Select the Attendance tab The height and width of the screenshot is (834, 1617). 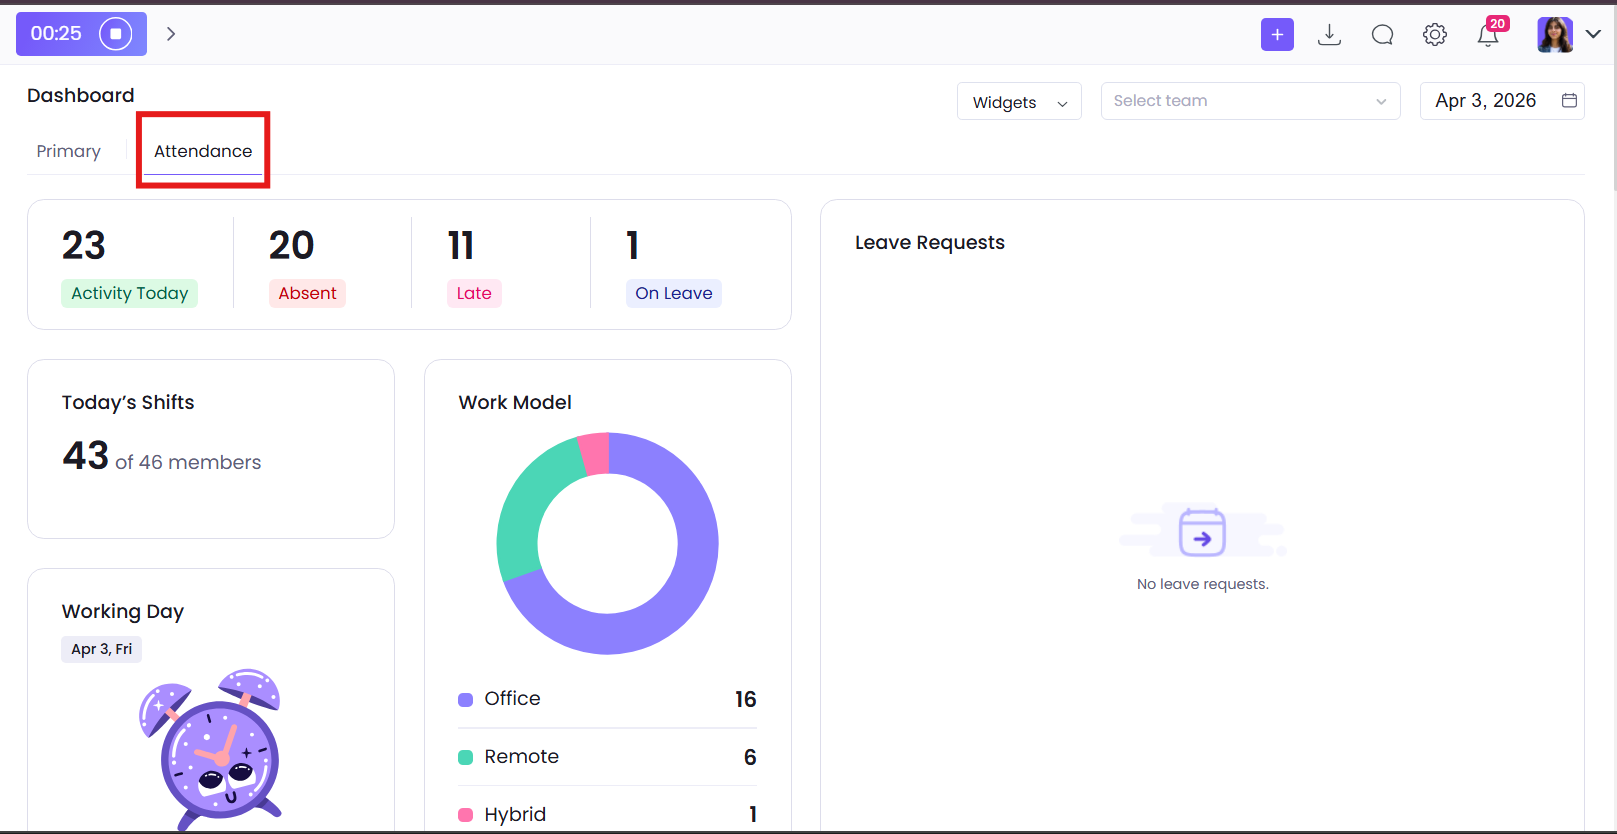click(x=203, y=151)
